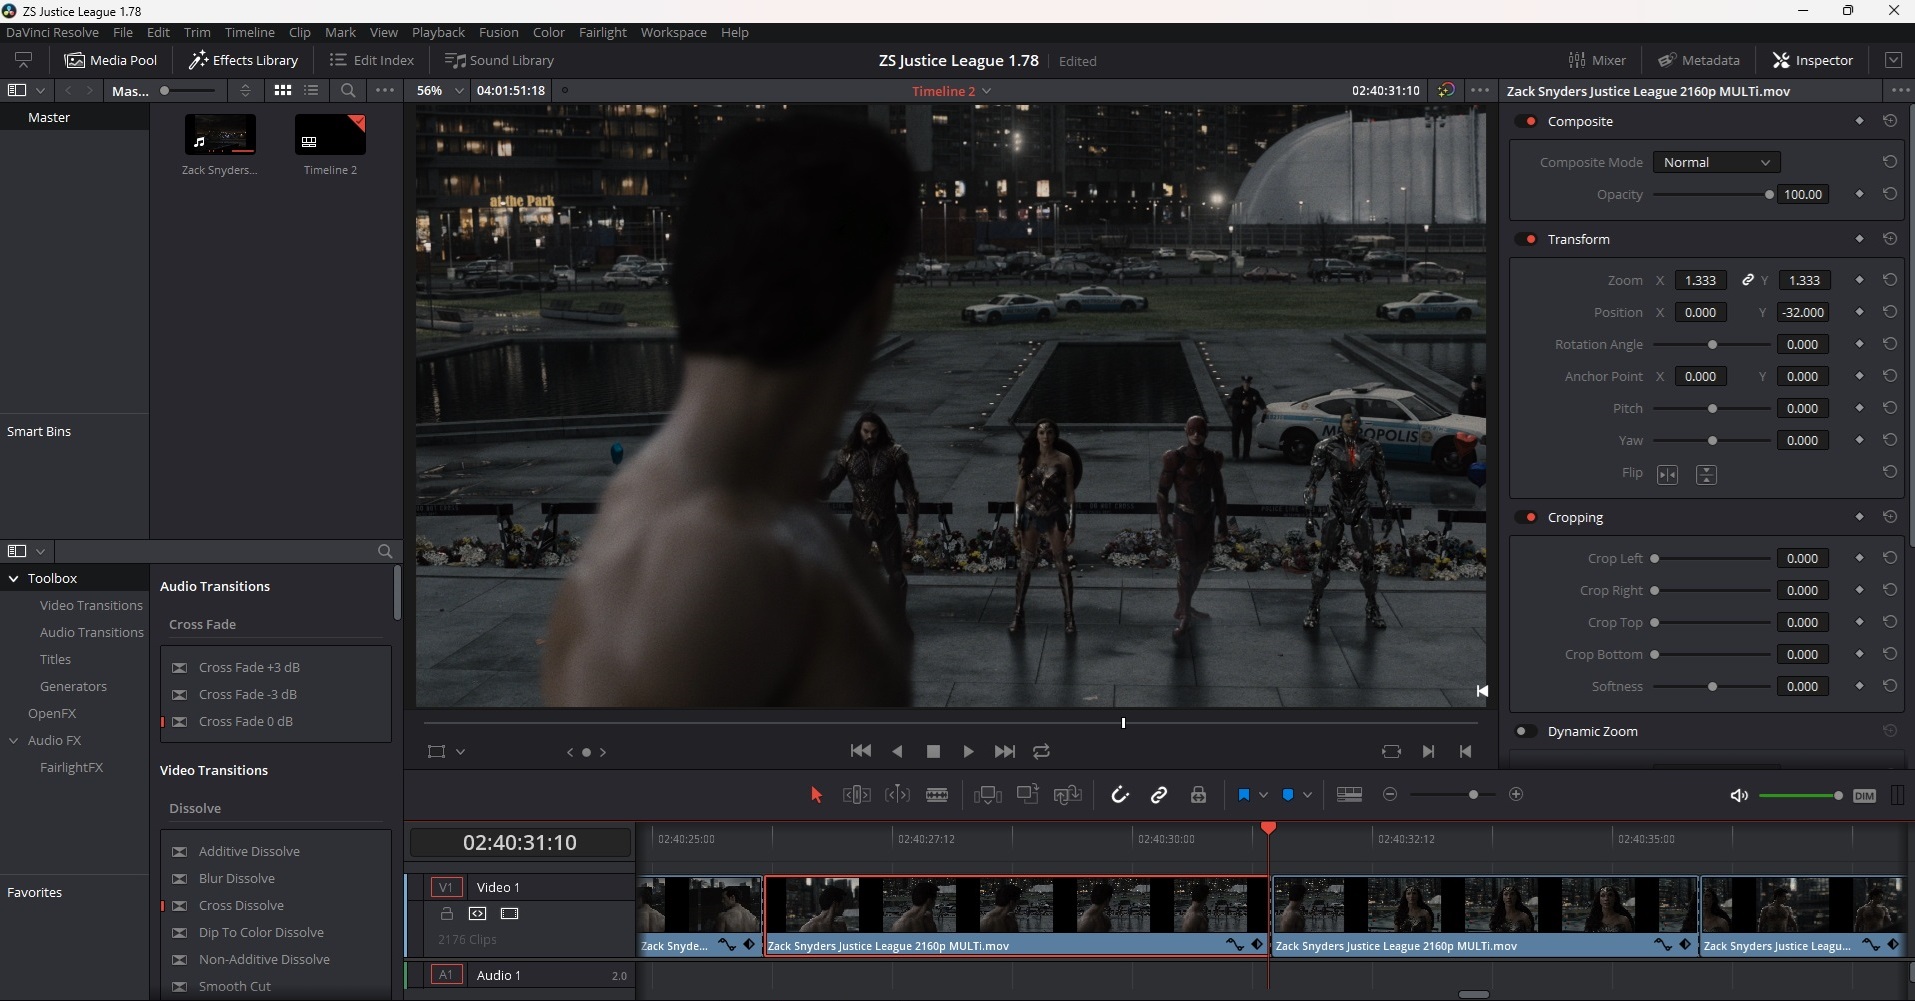The image size is (1915, 1001).
Task: Click the timeline zoom in plus icon
Action: click(1516, 794)
